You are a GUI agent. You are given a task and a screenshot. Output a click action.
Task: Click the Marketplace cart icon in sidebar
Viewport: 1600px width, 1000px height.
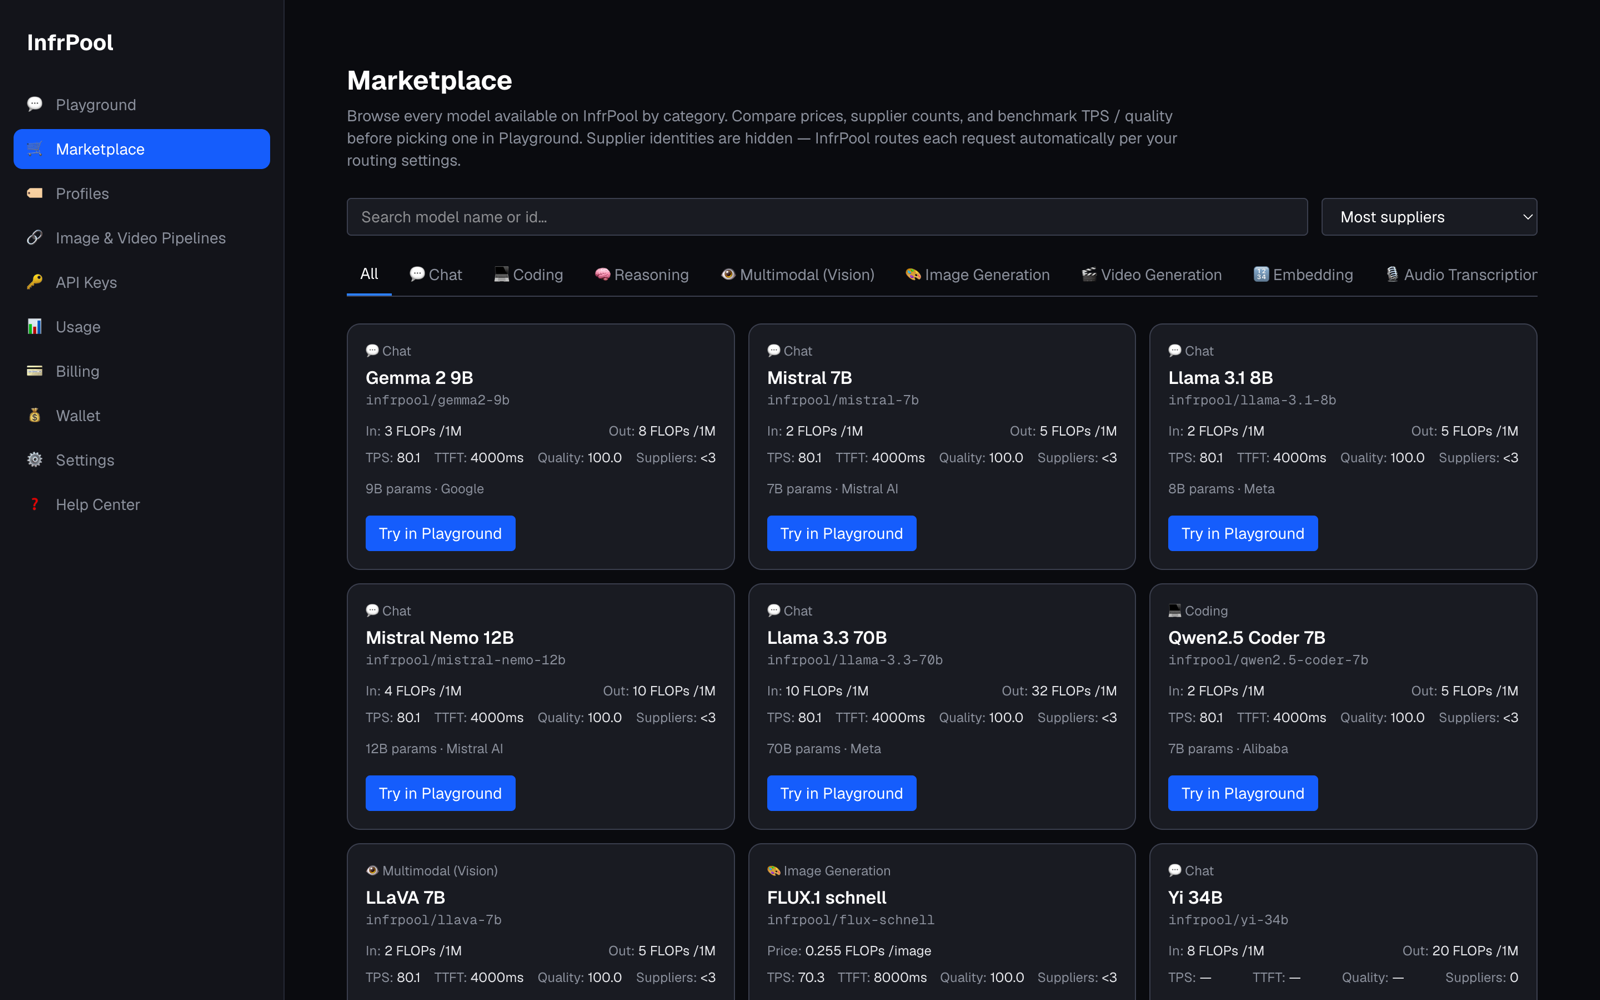35,149
